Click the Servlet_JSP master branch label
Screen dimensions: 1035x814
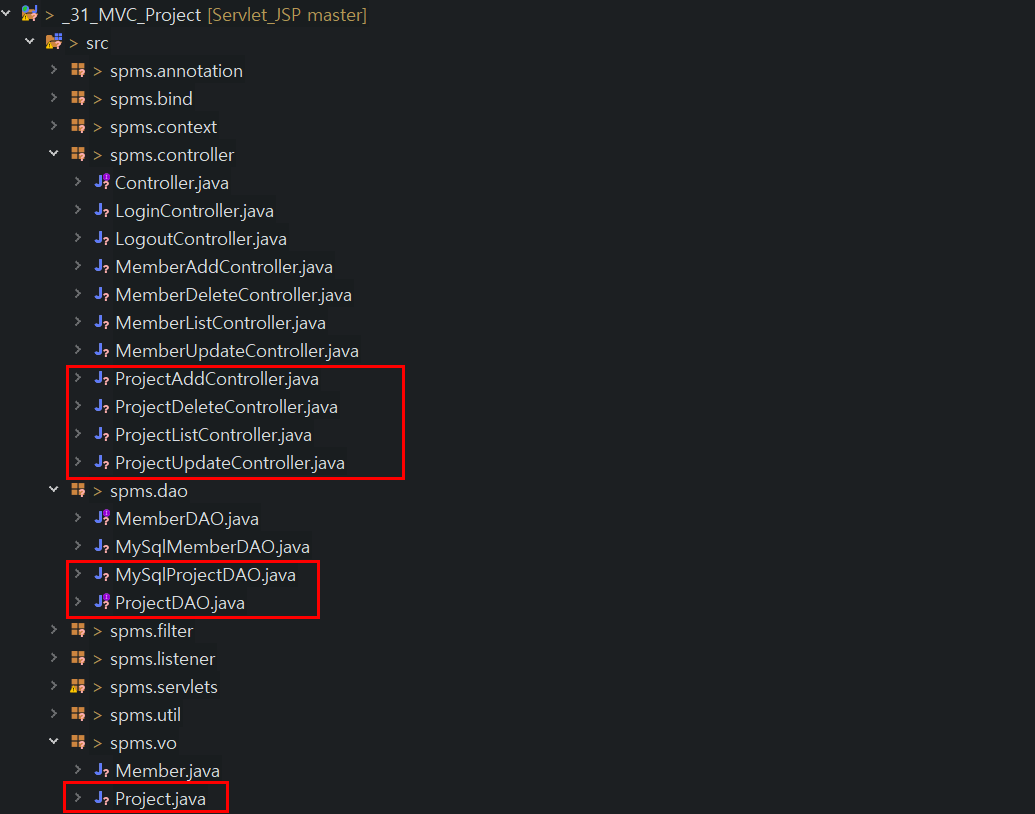click(x=286, y=14)
